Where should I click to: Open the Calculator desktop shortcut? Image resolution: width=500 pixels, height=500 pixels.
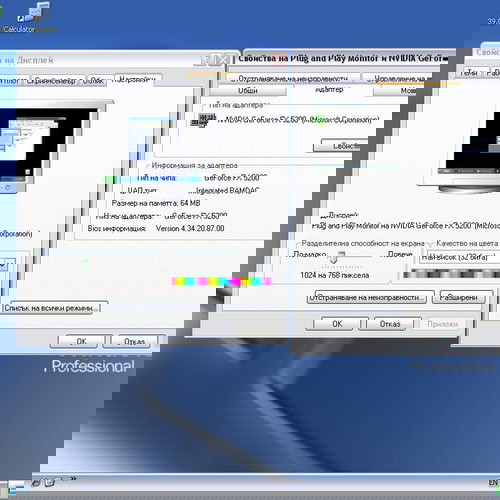point(28,17)
